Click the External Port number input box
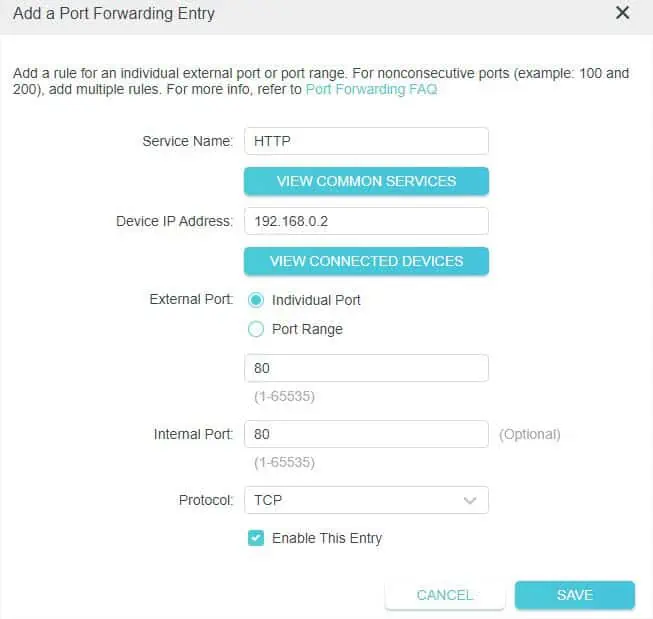This screenshot has height=619, width=653. pos(366,368)
